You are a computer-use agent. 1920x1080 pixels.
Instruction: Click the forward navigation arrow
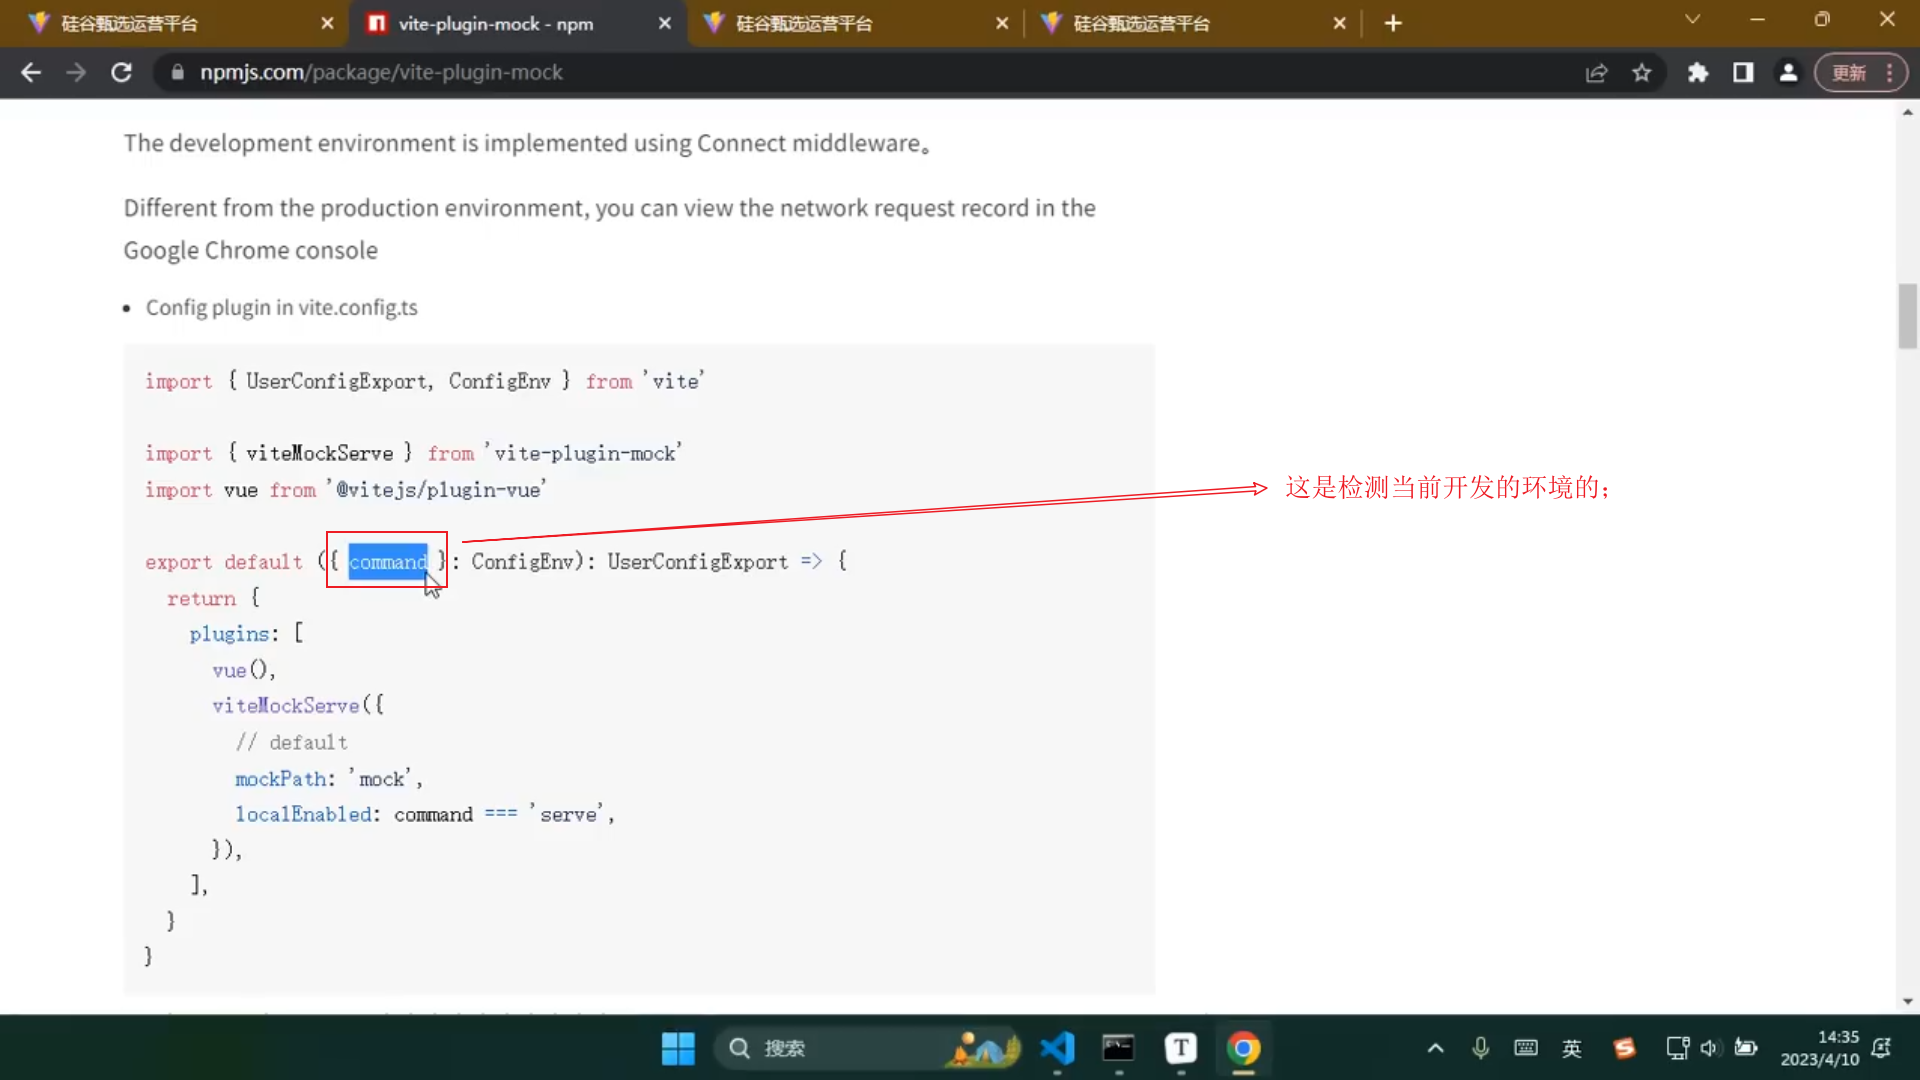click(x=75, y=73)
